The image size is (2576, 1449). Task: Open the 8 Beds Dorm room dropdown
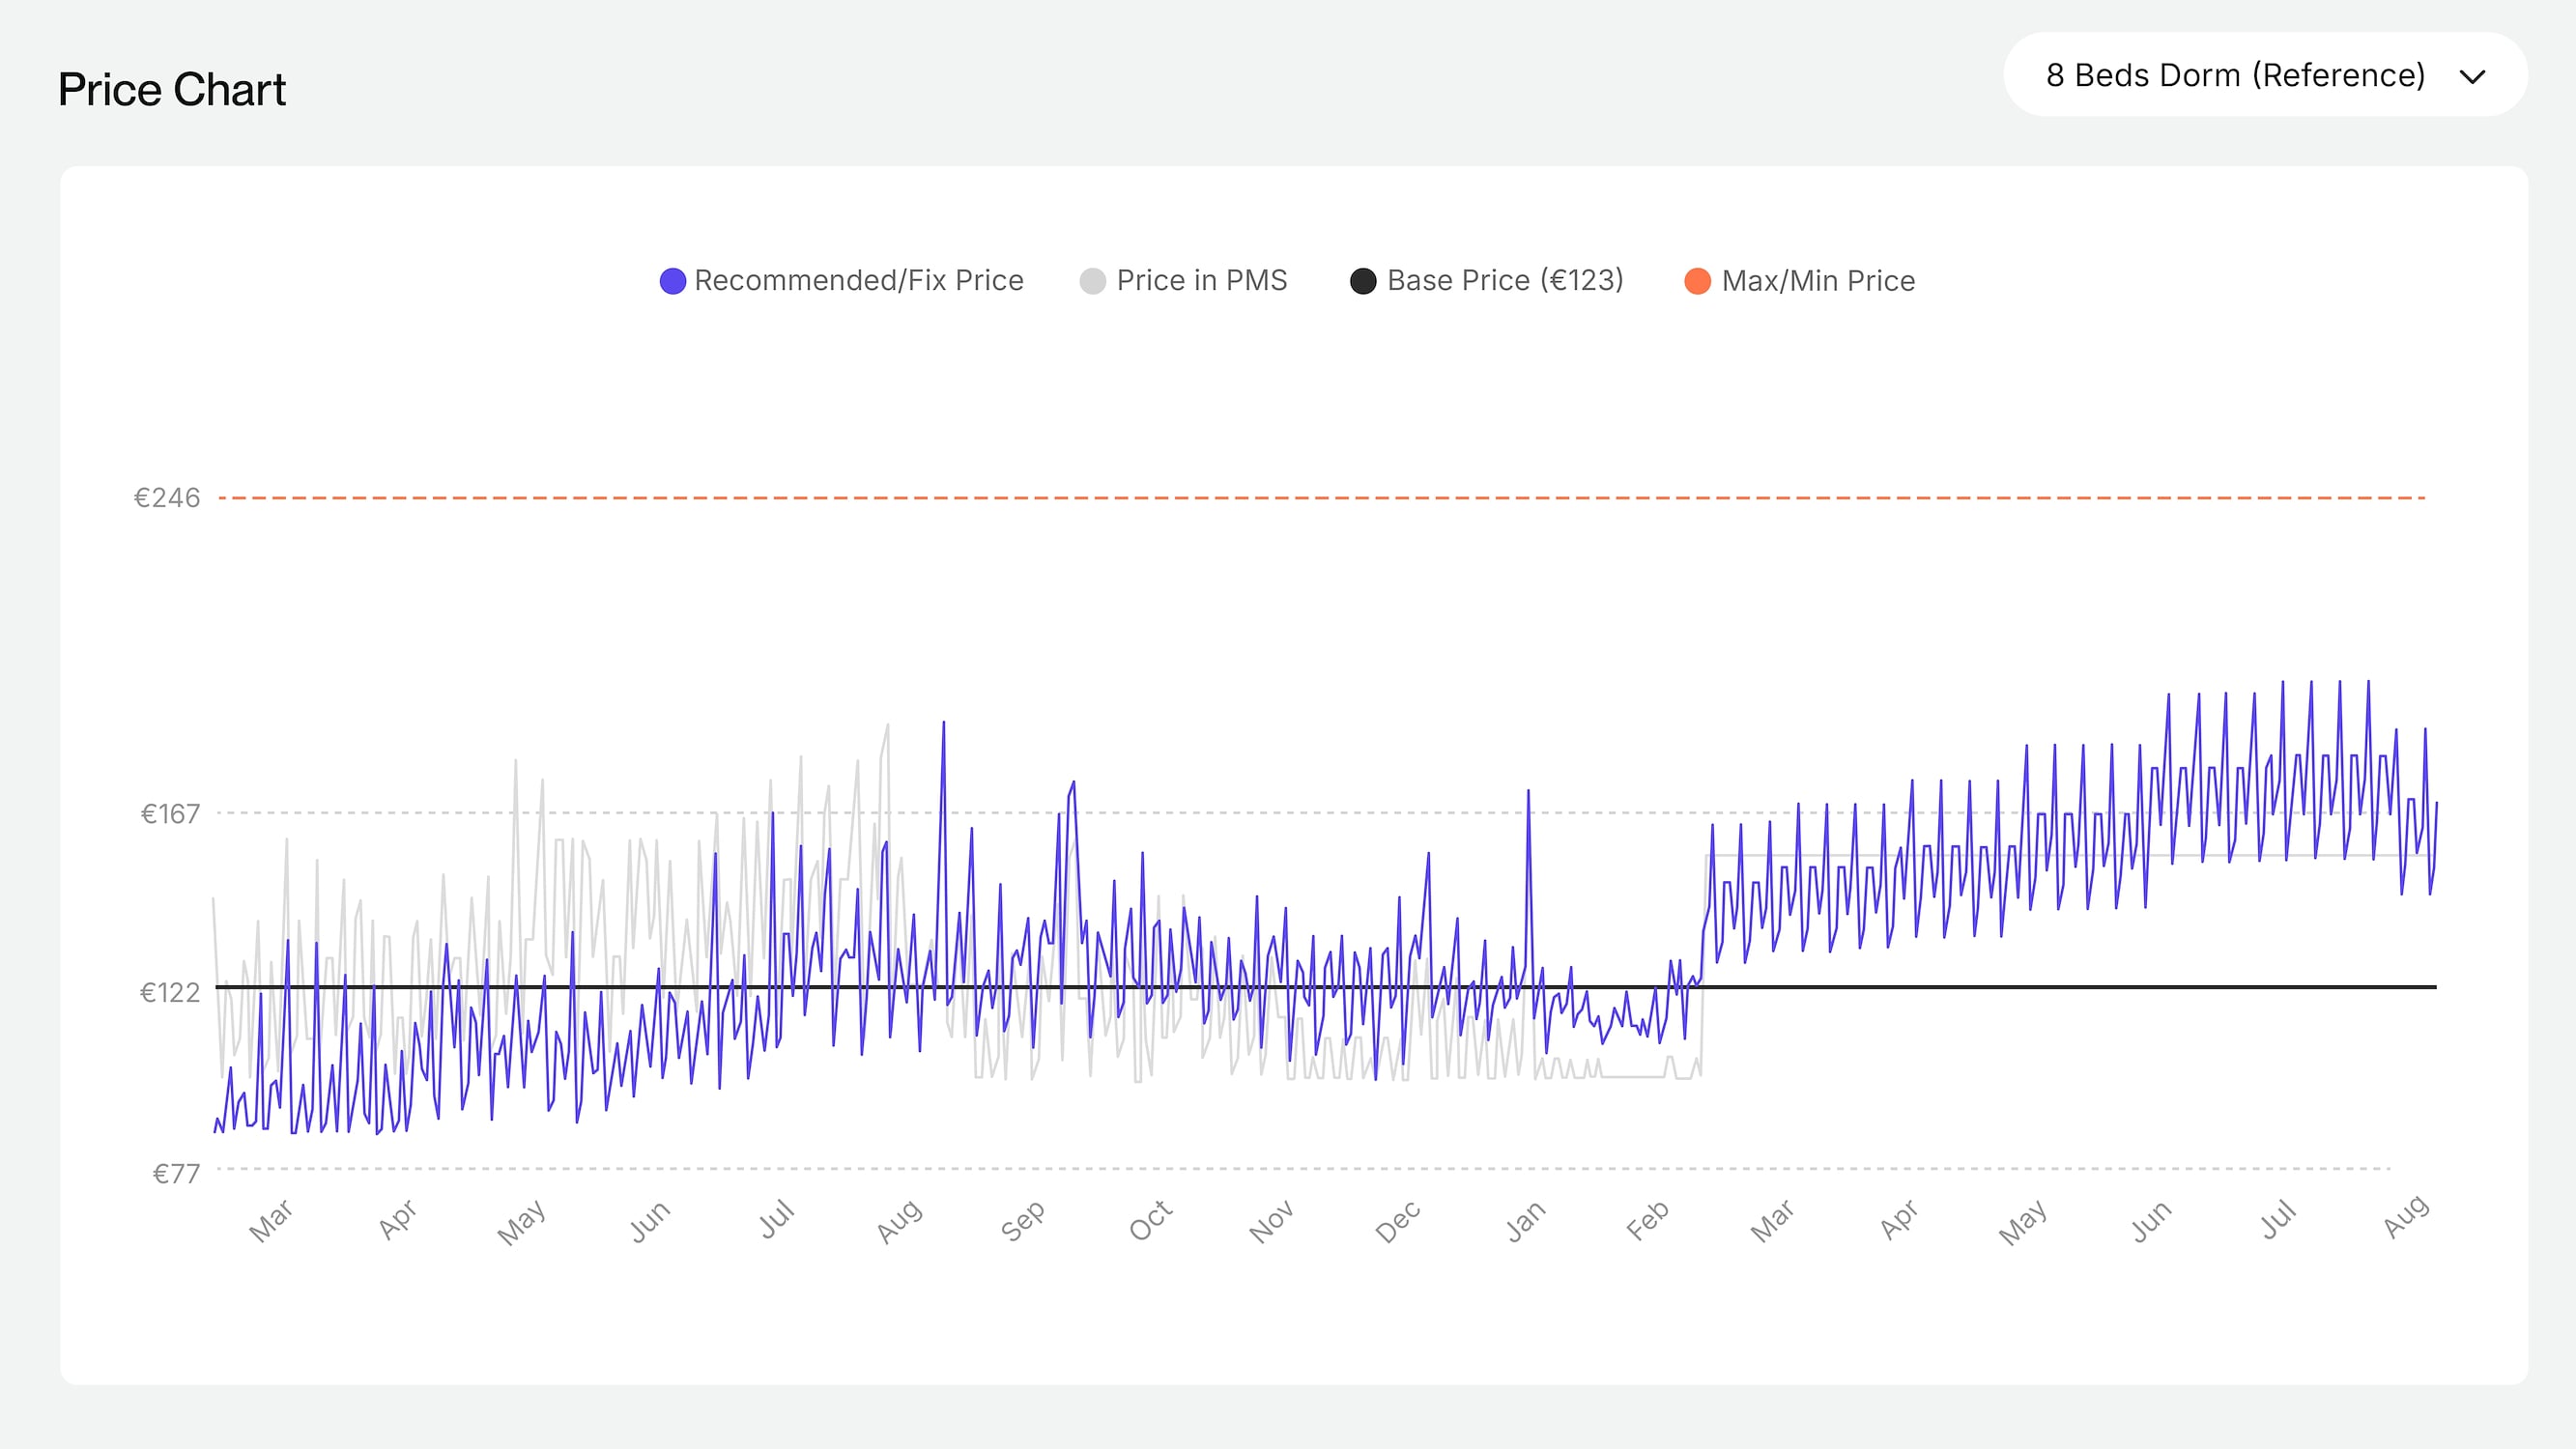[2235, 75]
